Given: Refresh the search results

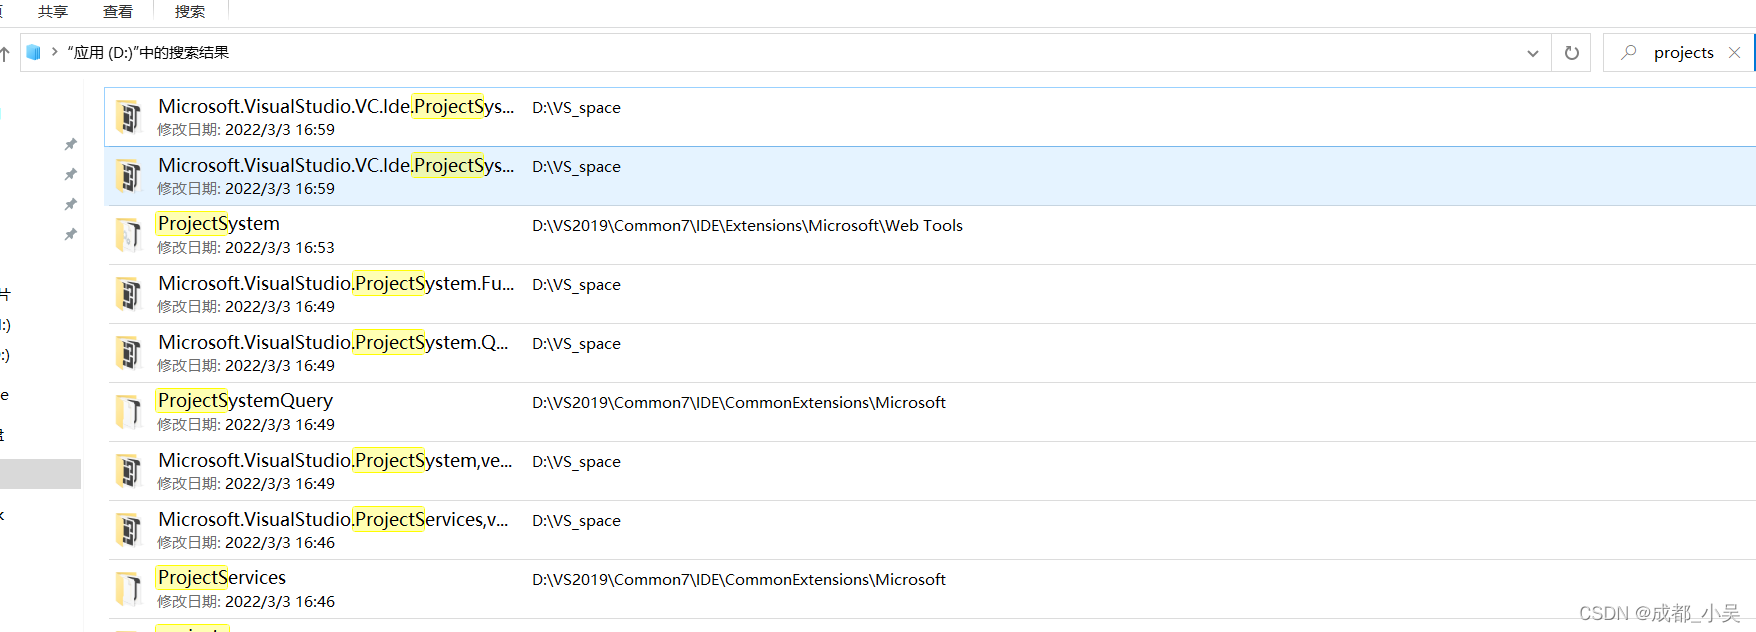Looking at the screenshot, I should [x=1571, y=53].
